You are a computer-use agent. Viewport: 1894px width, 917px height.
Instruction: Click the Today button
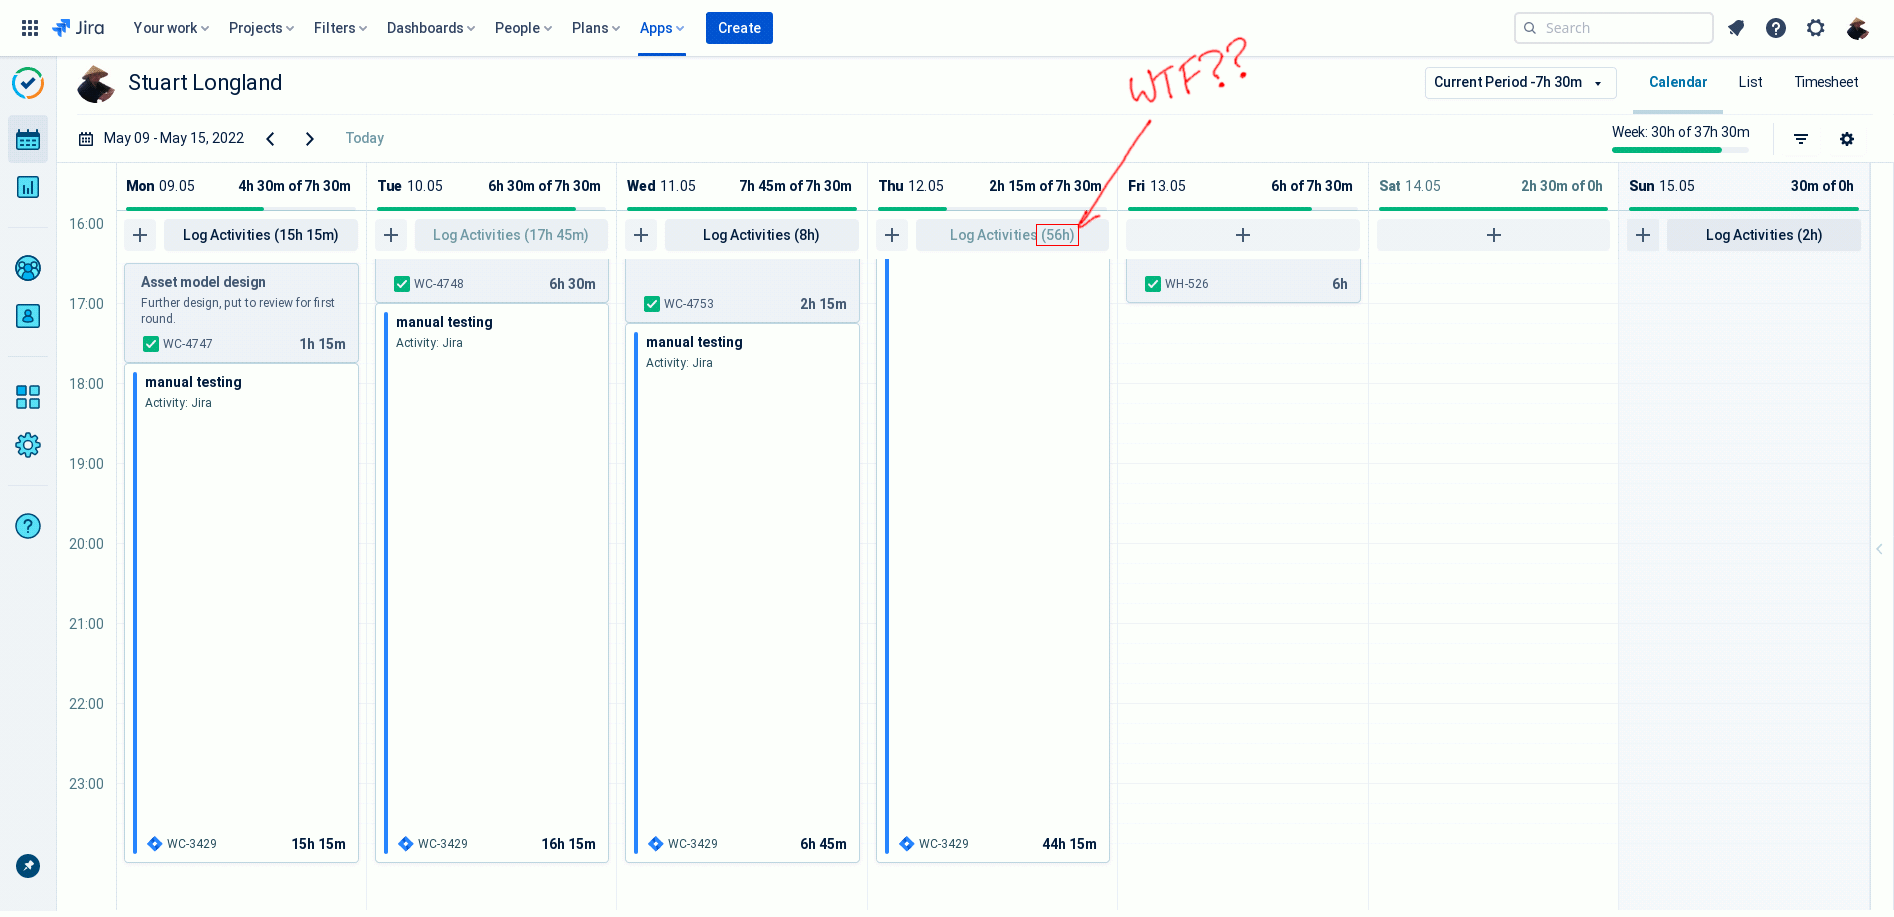click(364, 139)
